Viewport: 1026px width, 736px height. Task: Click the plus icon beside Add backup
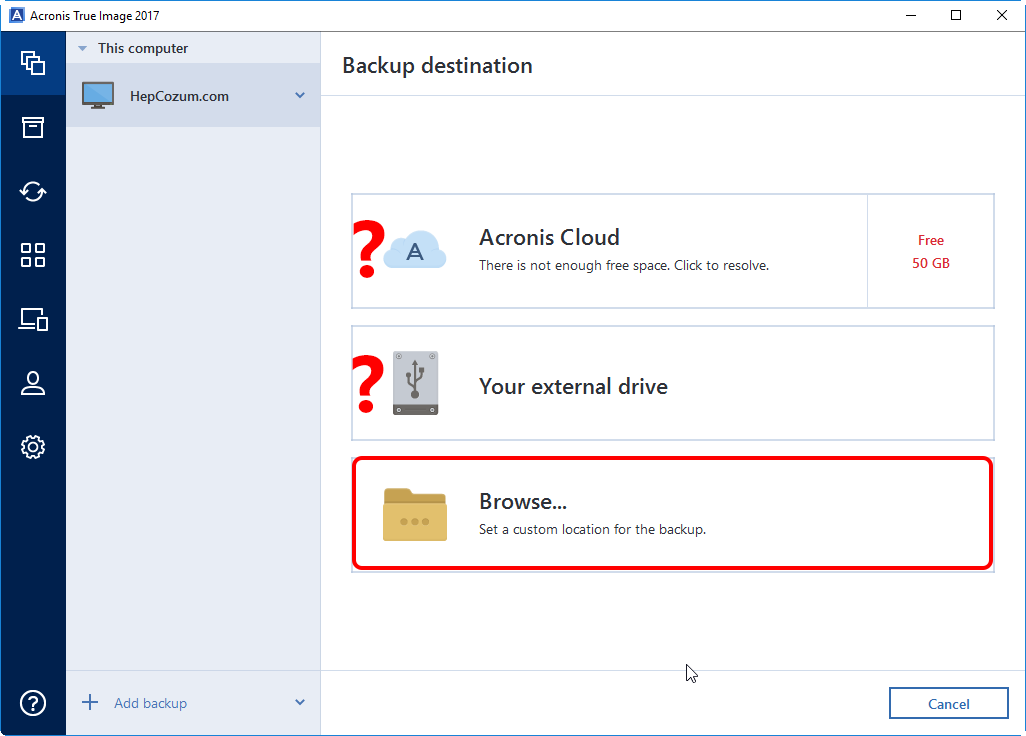pyautogui.click(x=90, y=703)
